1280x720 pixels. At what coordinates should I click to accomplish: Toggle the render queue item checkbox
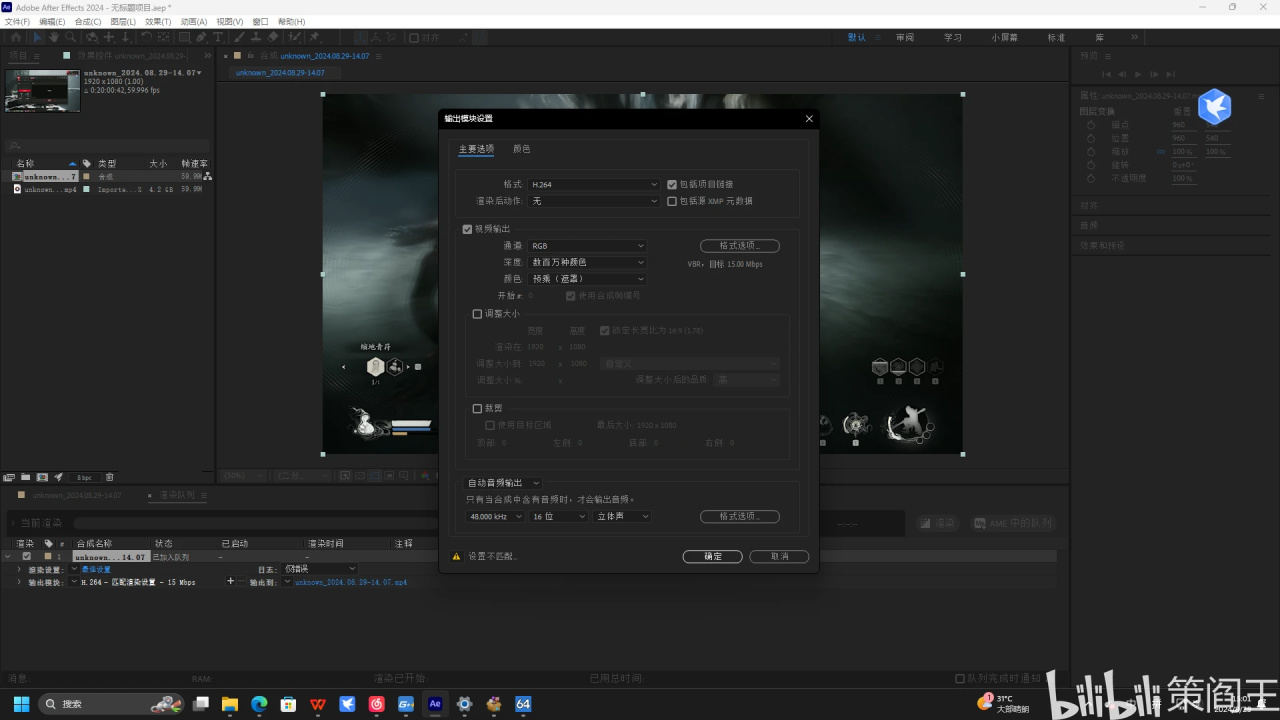(27, 557)
